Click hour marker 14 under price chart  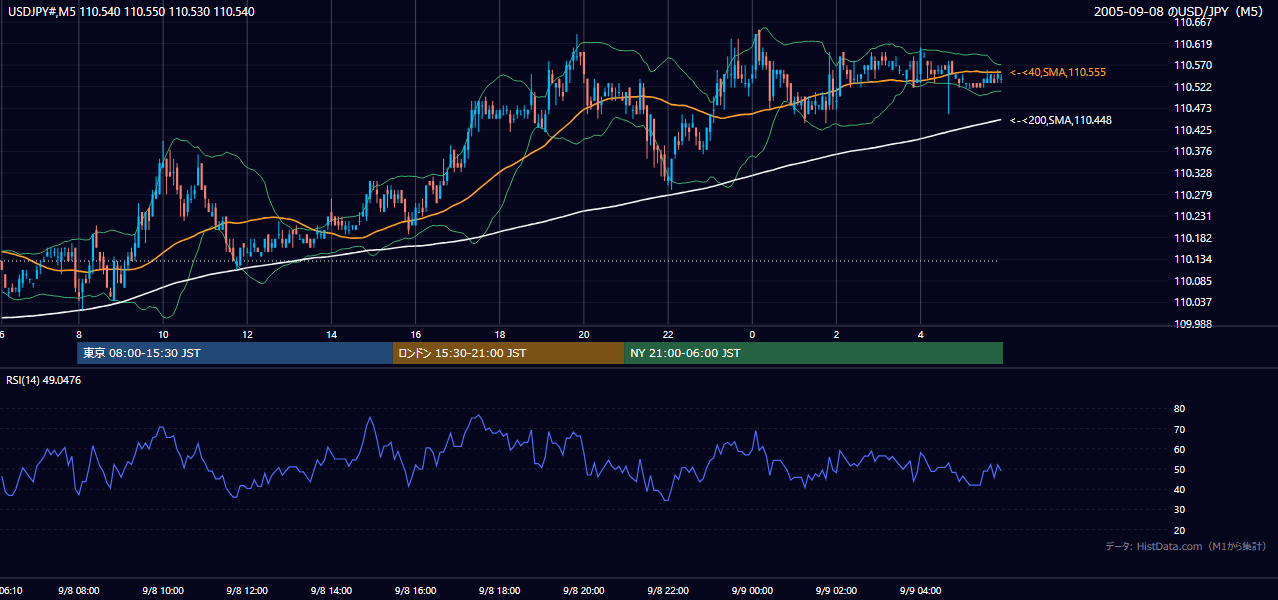331,335
